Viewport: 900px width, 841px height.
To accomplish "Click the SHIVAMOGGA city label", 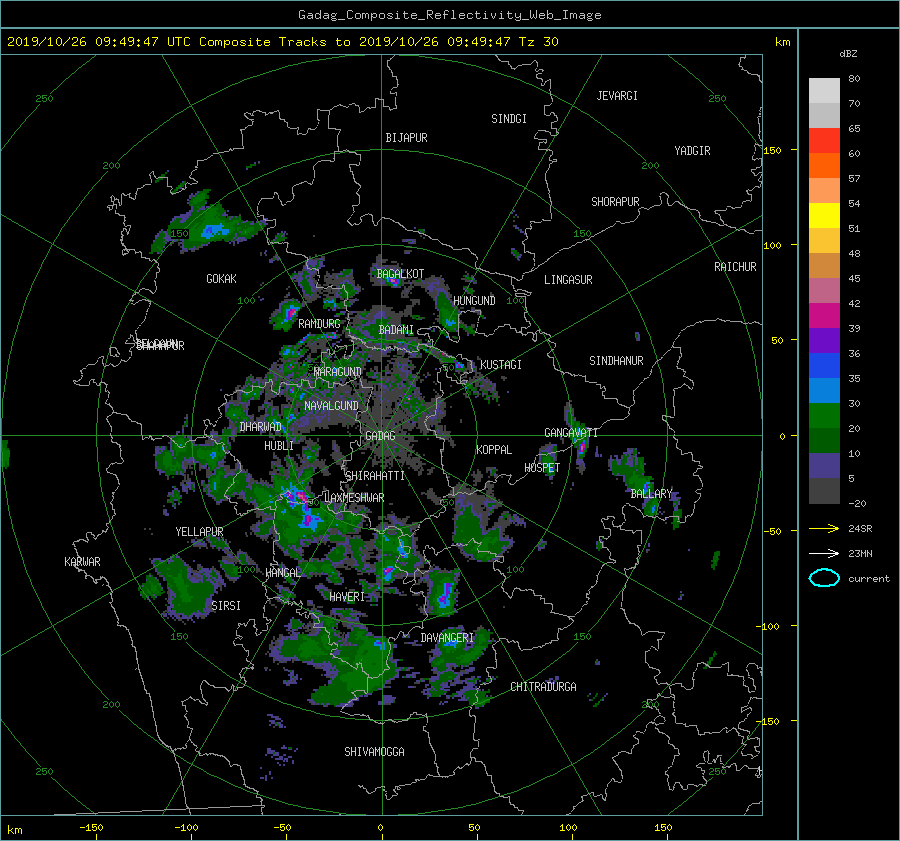I will [374, 752].
